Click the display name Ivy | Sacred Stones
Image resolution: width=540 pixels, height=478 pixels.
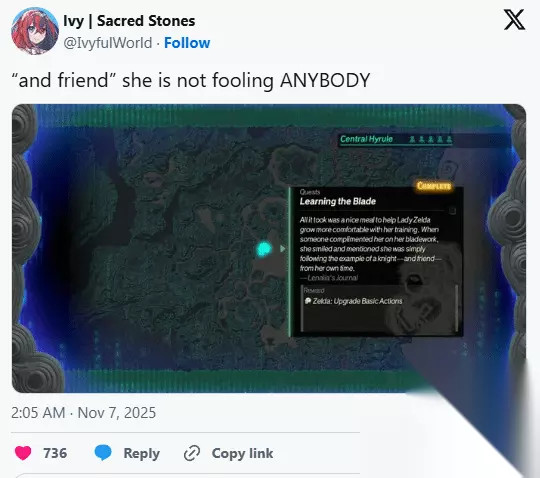(129, 21)
